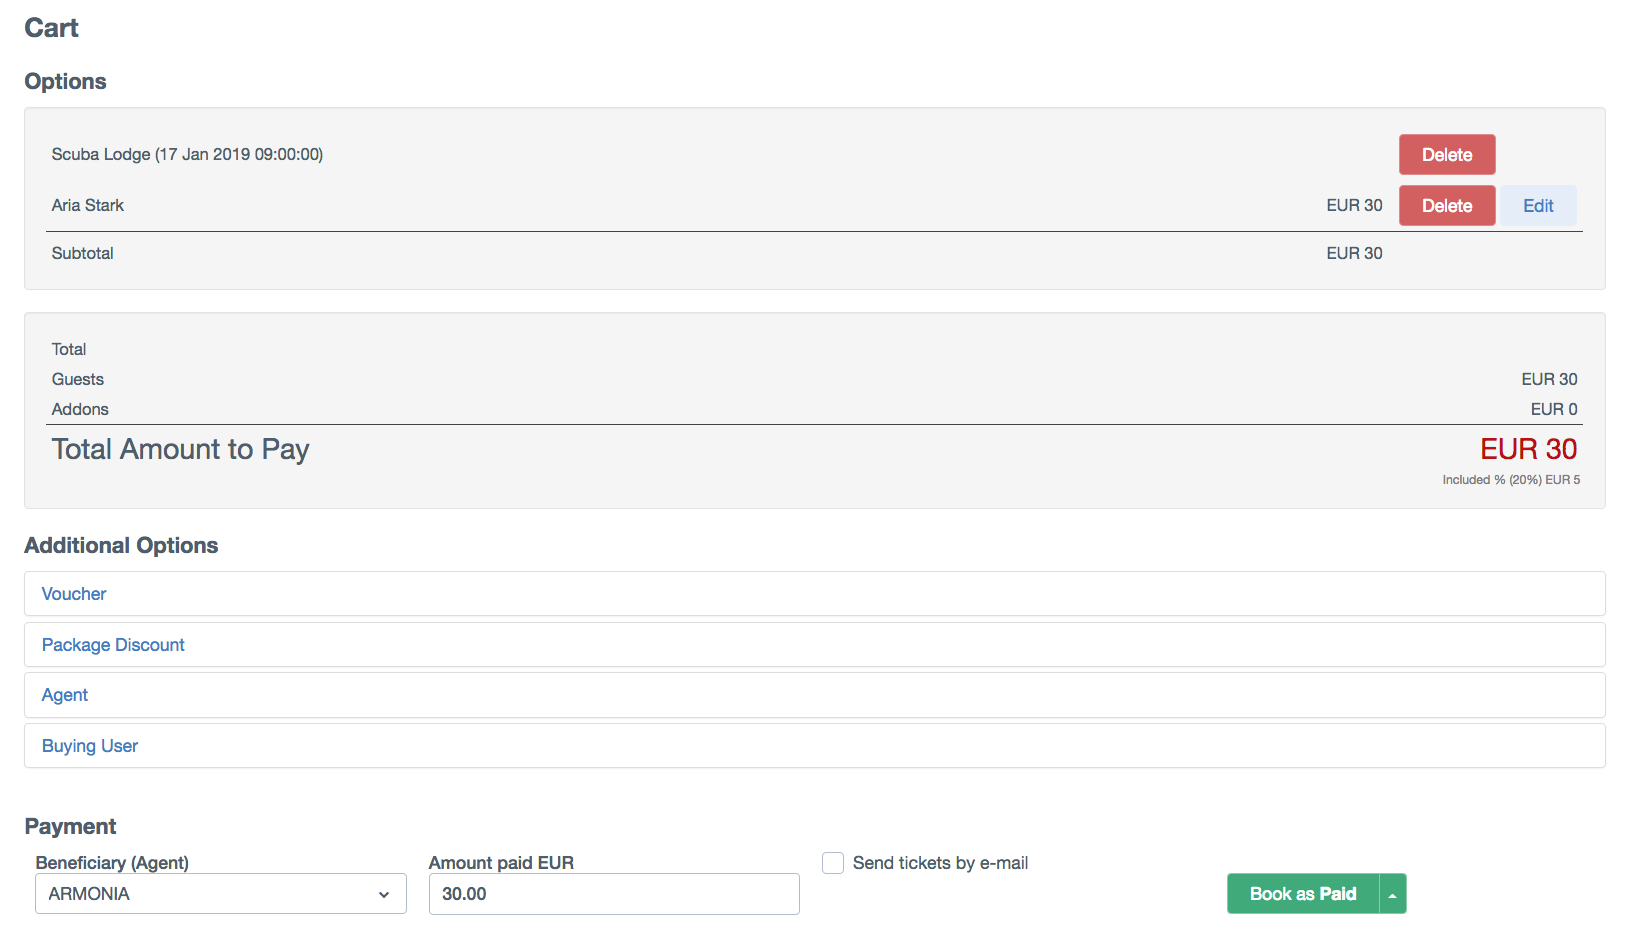The image size is (1625, 945).
Task: Click the Addons EUR 0 amount
Action: 1554,409
